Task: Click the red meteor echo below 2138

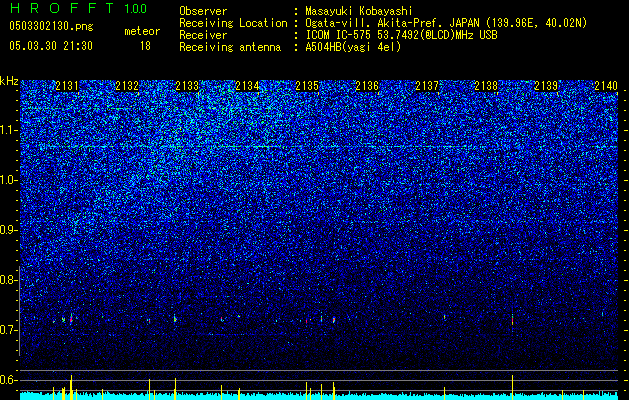Action: 513,319
